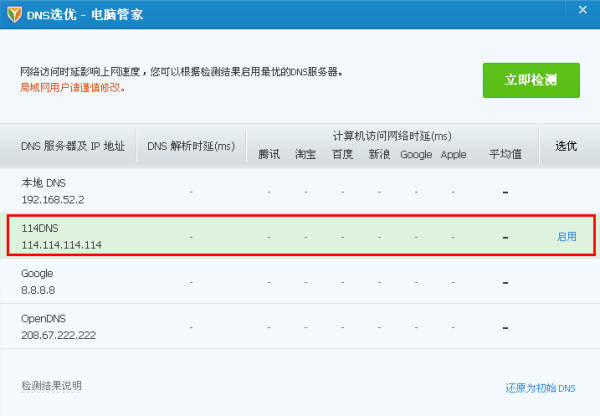600x416 pixels.
Task: Open 还原为初始 DNS link
Action: [540, 388]
